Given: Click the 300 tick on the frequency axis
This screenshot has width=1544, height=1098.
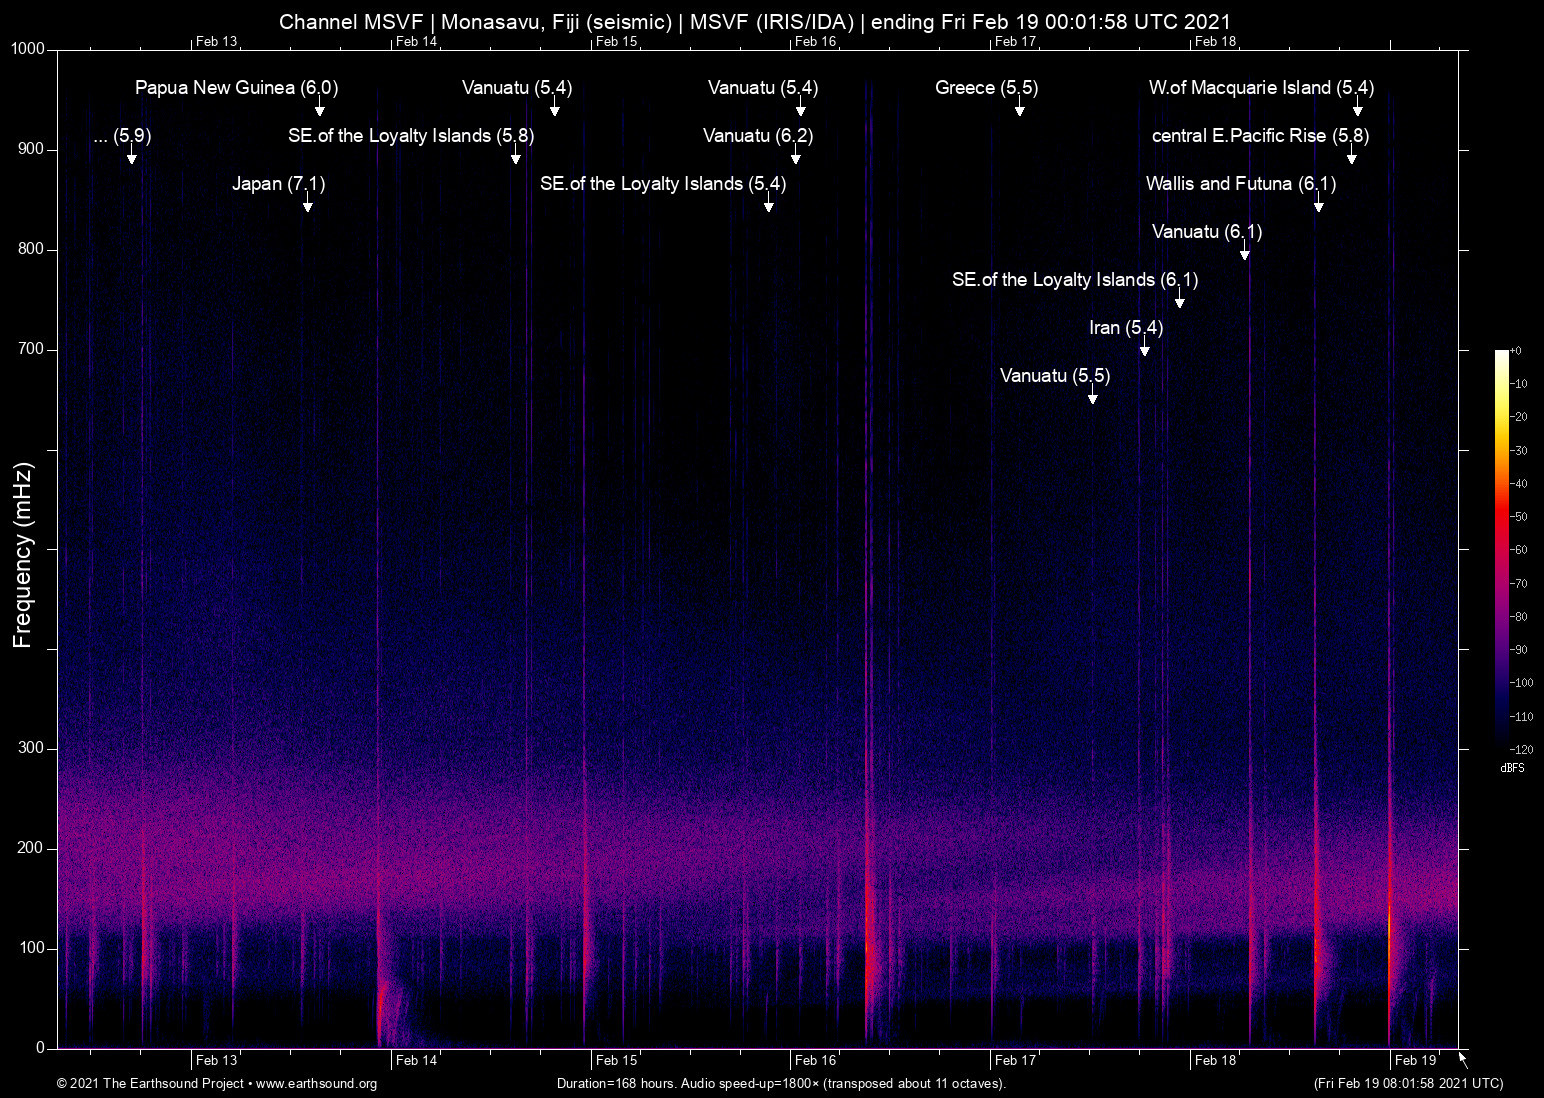Looking at the screenshot, I should click(x=31, y=748).
